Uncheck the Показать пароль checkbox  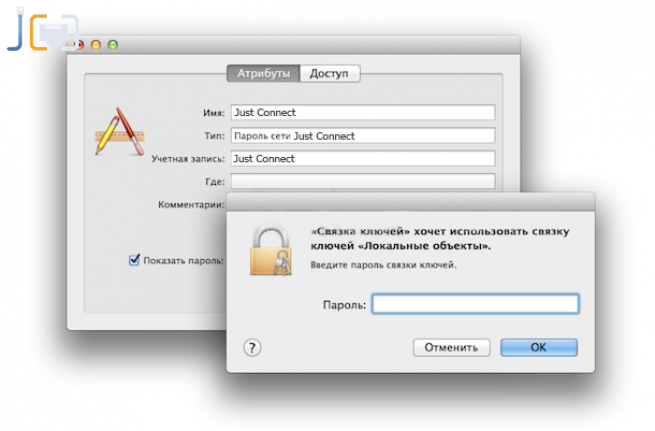point(134,260)
